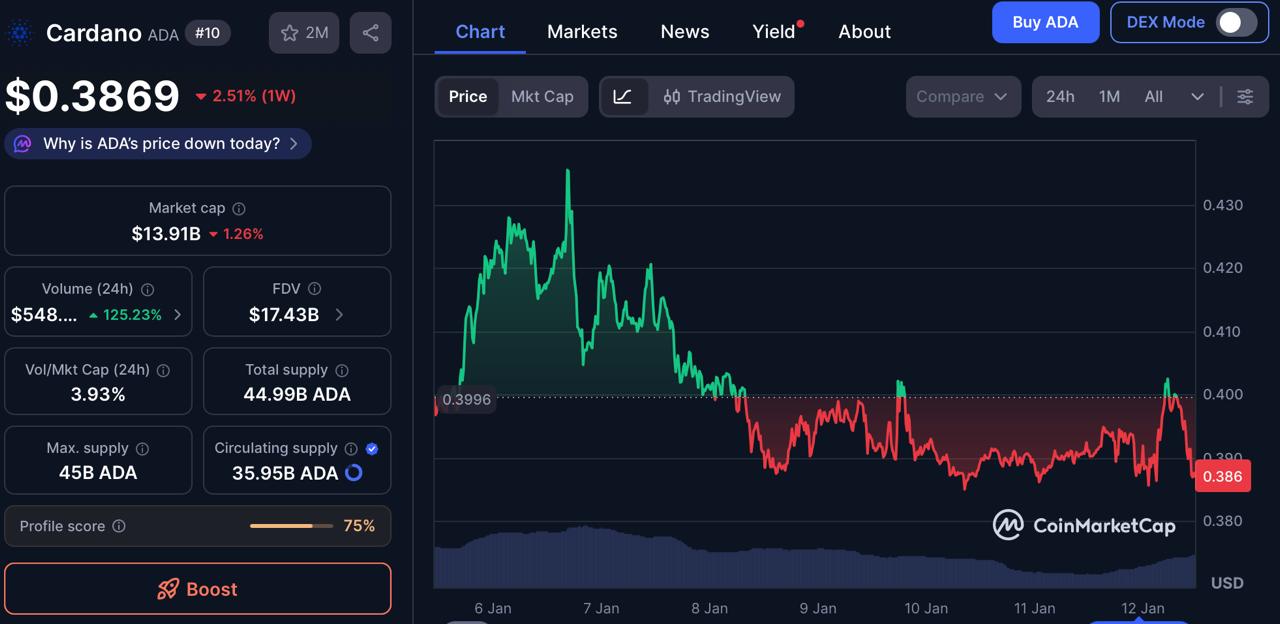Click the Profile score progress bar
This screenshot has height=624, width=1280.
point(291,524)
